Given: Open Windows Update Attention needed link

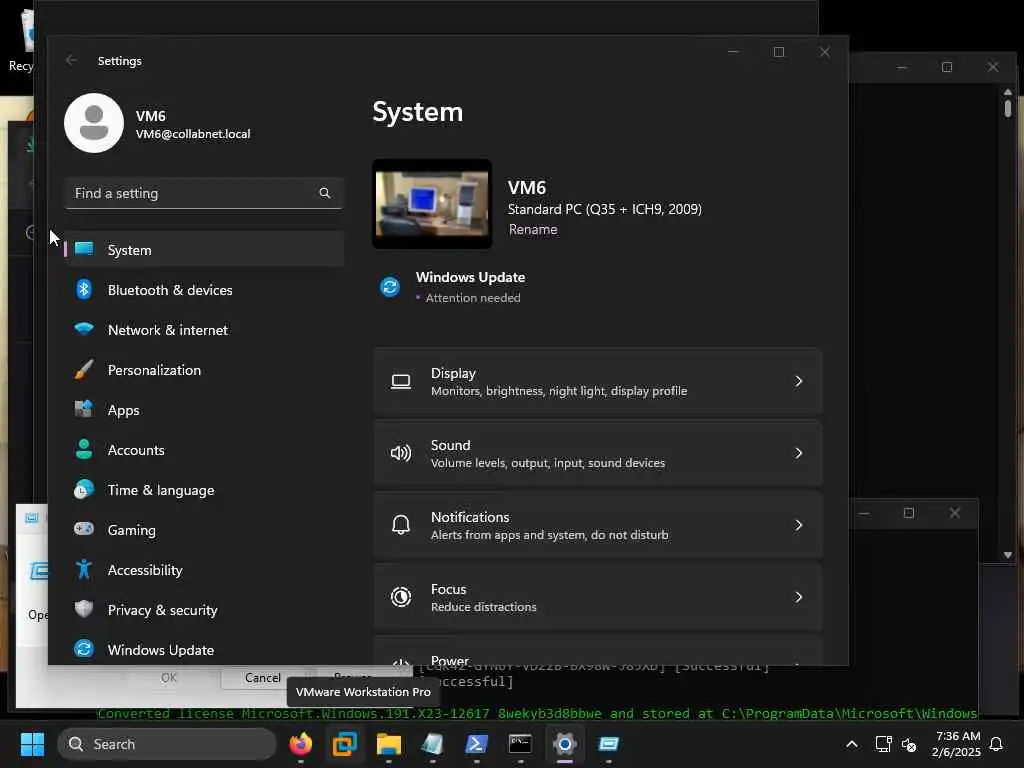Looking at the screenshot, I should (x=473, y=298).
